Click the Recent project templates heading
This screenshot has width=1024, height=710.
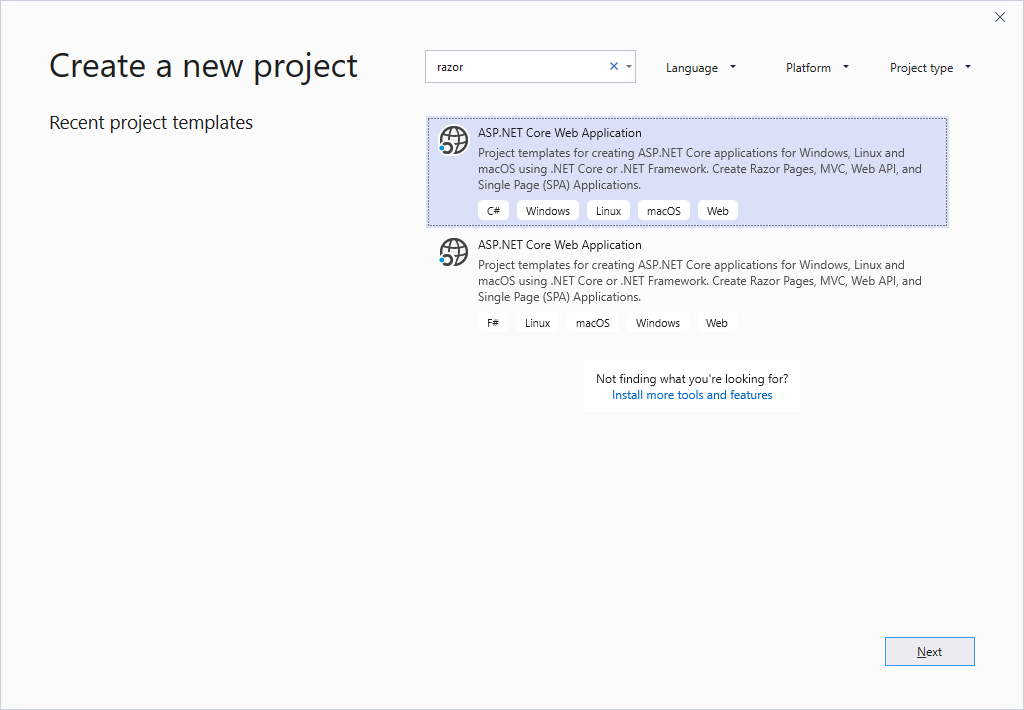pos(151,123)
